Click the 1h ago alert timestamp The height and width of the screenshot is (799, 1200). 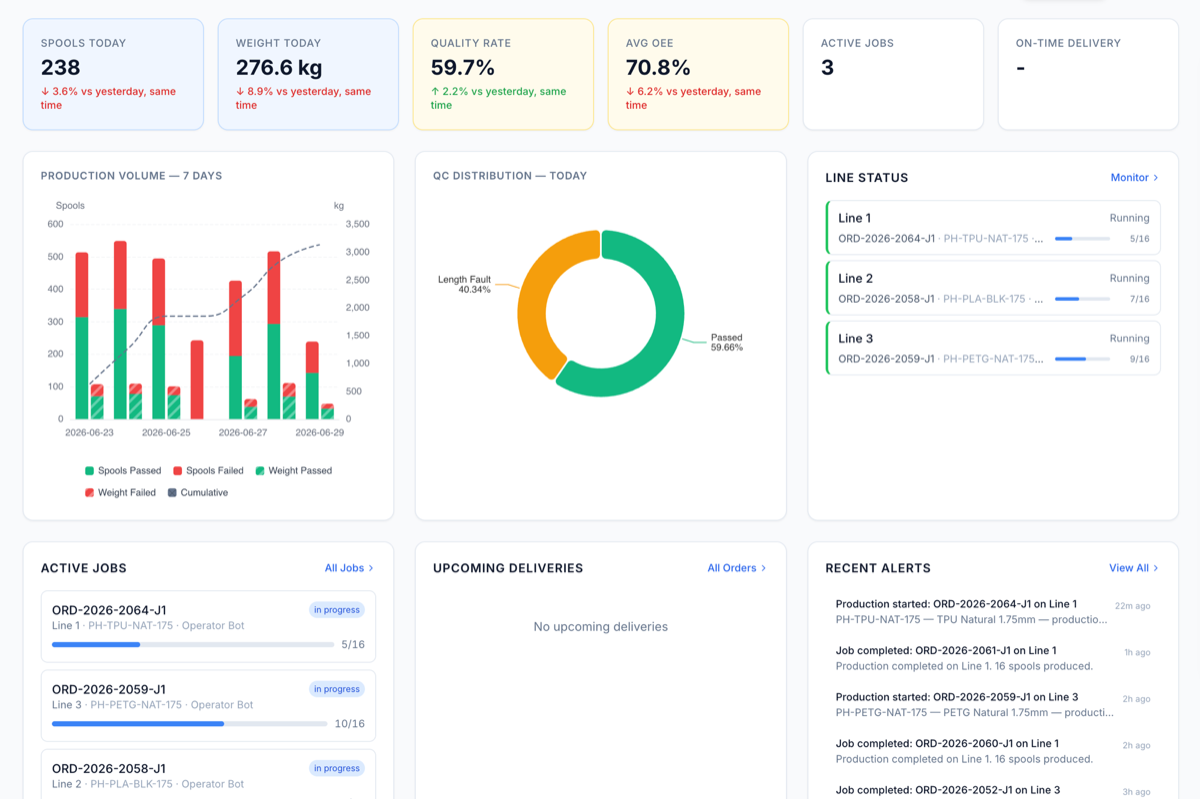(x=1137, y=652)
